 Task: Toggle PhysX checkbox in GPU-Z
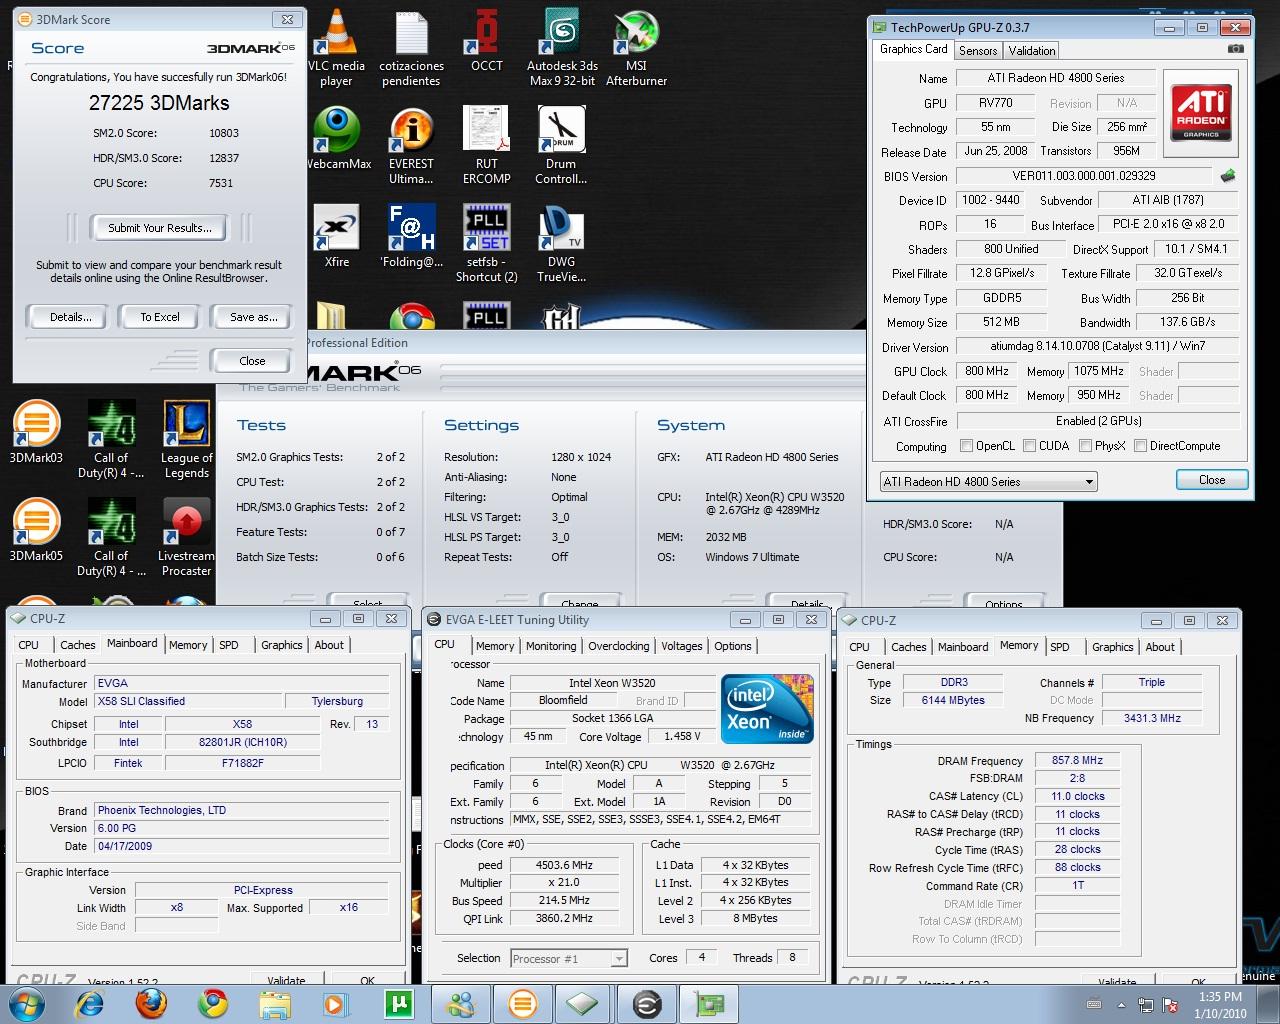click(x=1086, y=446)
